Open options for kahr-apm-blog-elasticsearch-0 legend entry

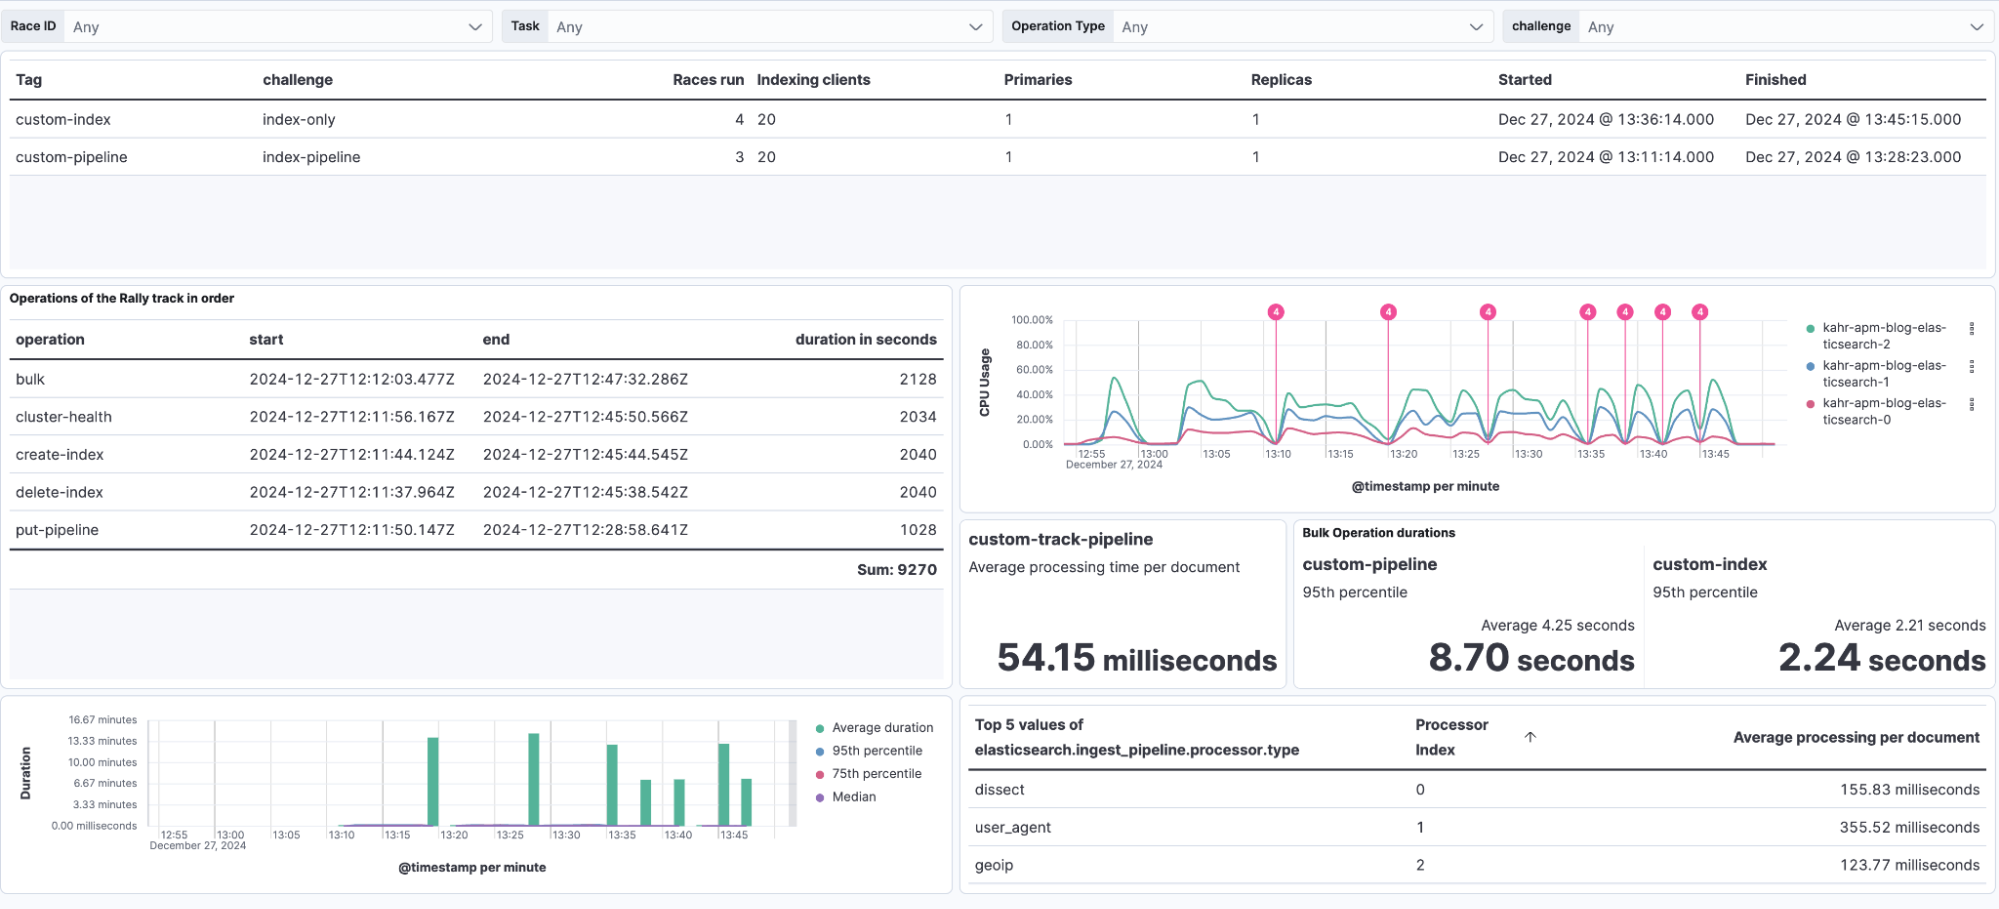[1971, 405]
